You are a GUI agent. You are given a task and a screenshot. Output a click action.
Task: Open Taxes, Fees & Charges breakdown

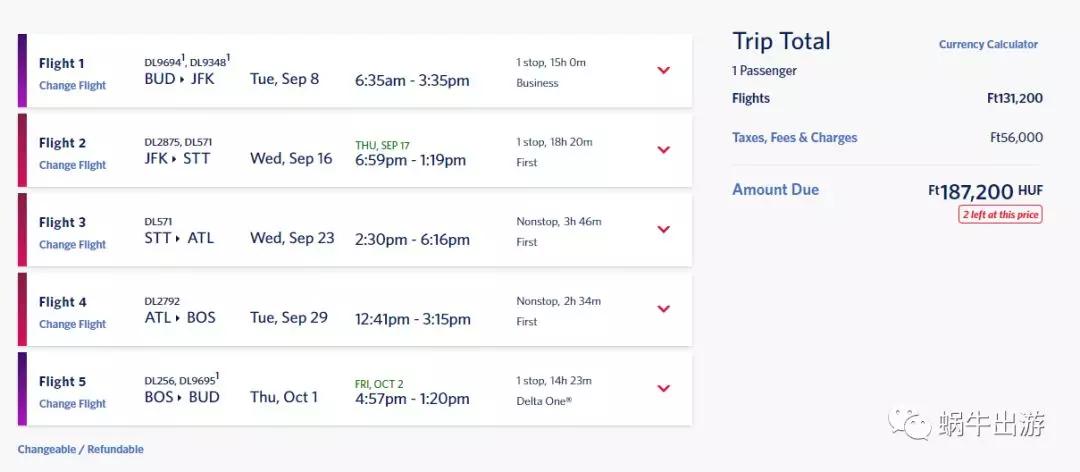(x=794, y=138)
